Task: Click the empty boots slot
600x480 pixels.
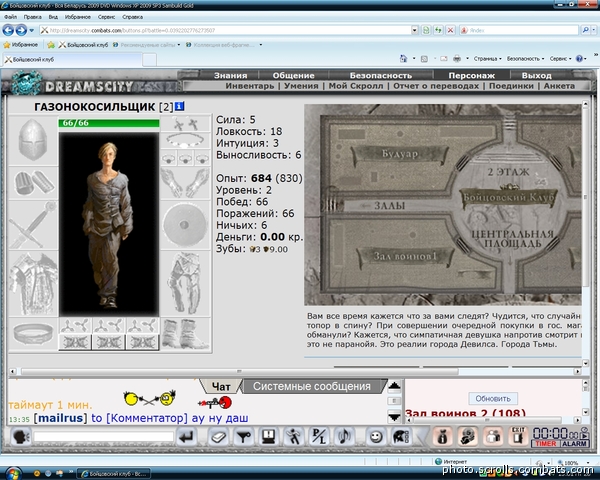Action: (185, 333)
